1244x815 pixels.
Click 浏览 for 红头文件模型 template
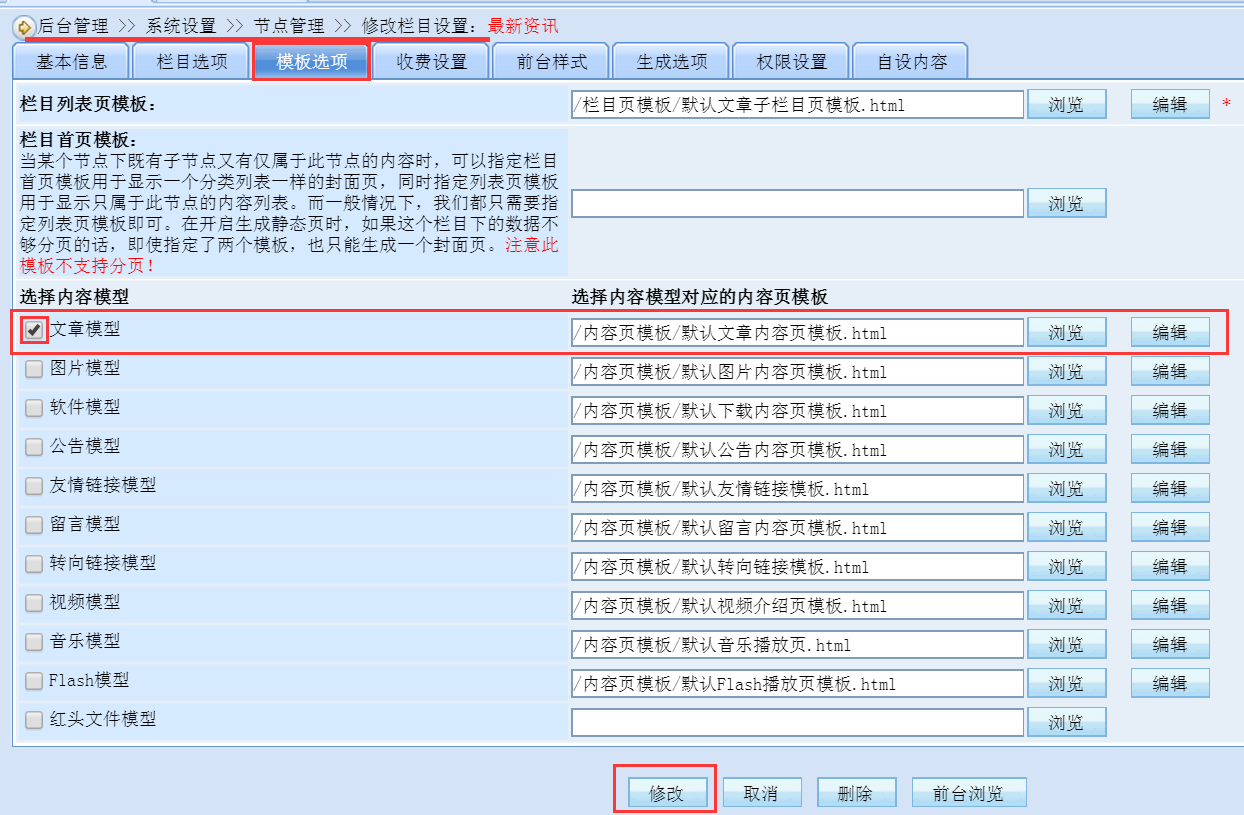(1066, 722)
